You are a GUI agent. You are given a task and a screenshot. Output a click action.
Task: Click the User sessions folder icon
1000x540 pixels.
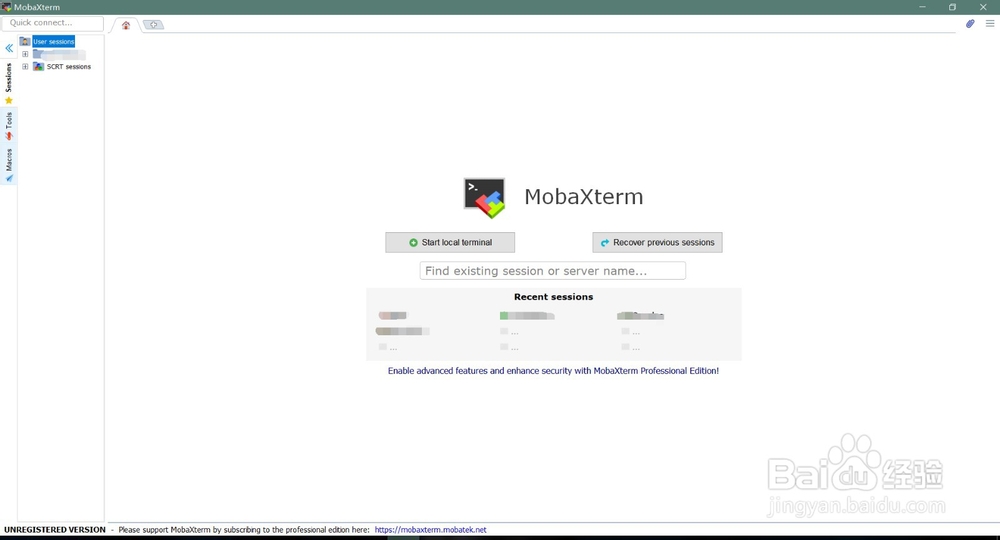tap(25, 41)
